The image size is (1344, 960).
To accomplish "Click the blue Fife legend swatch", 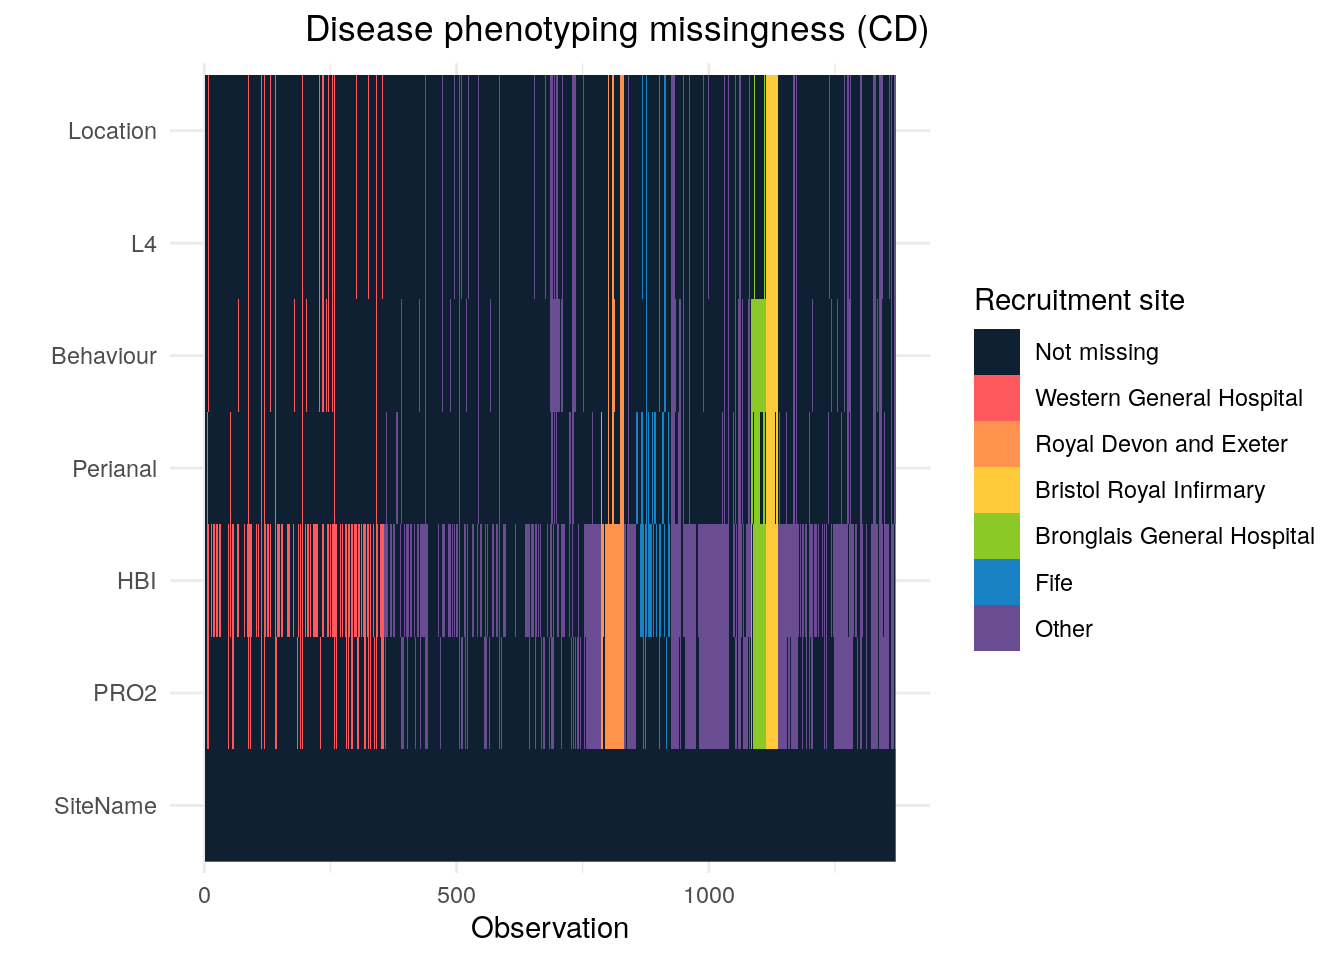I will (996, 582).
